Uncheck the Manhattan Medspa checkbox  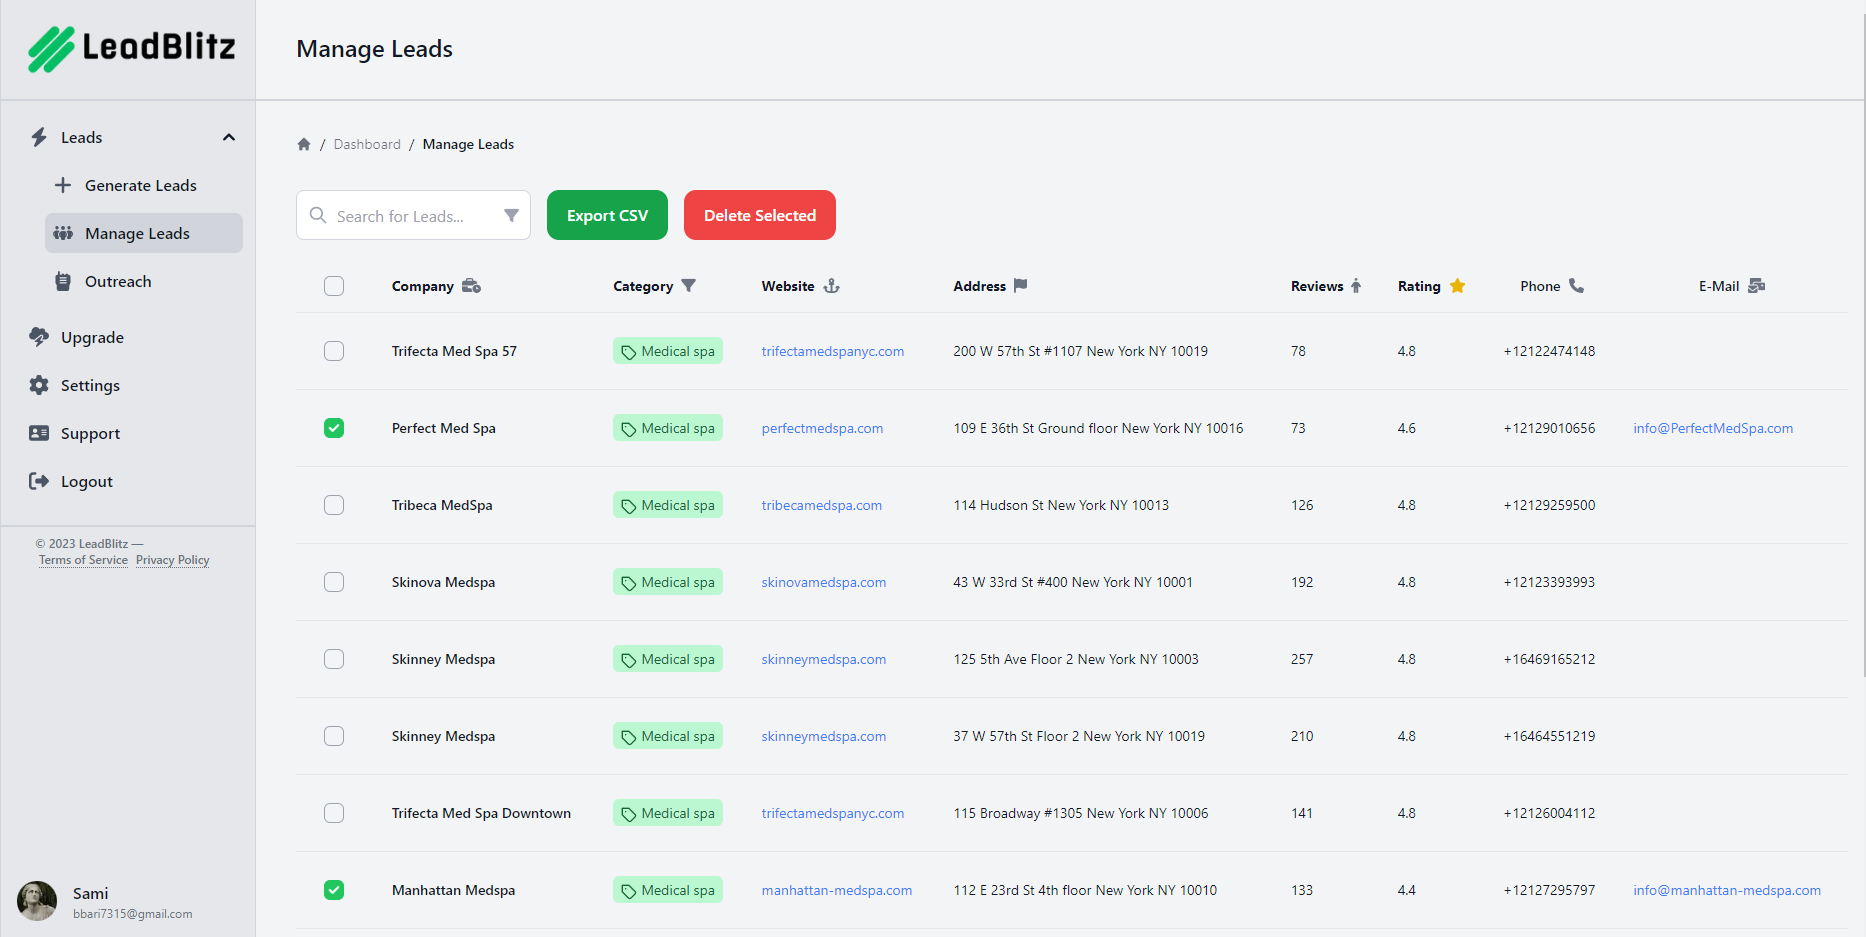point(334,890)
